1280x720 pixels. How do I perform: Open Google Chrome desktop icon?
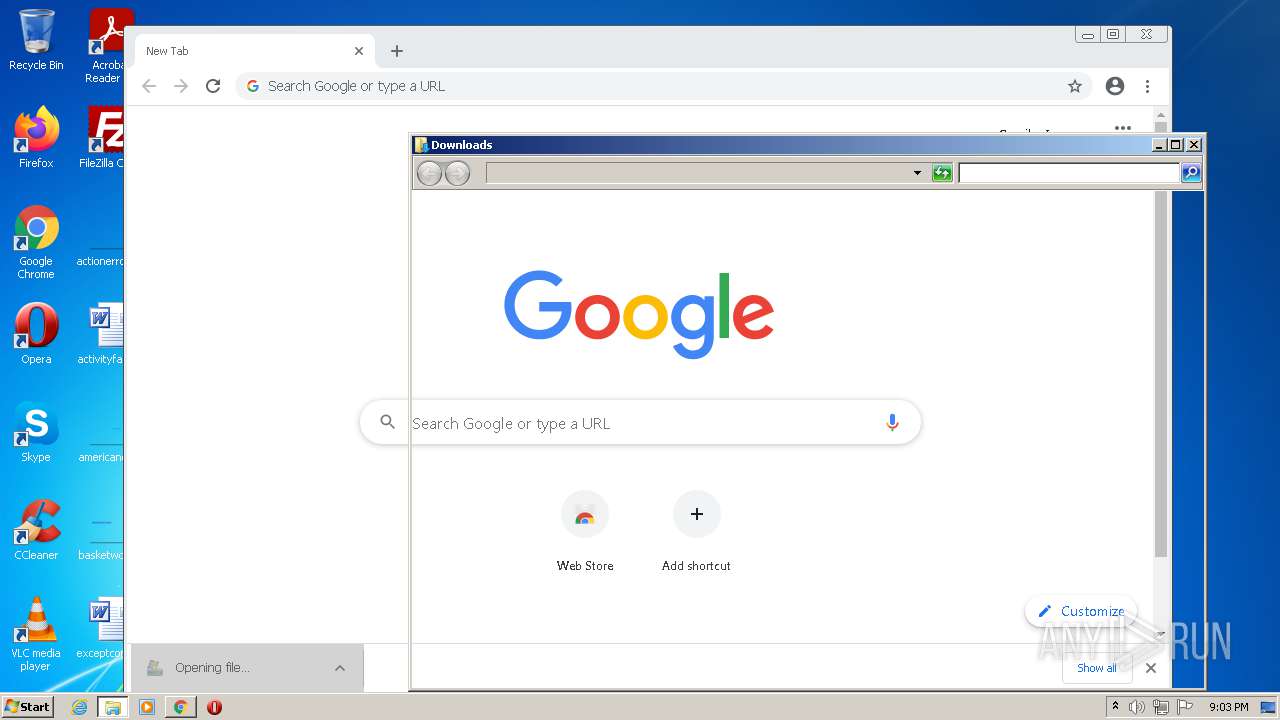point(36,242)
